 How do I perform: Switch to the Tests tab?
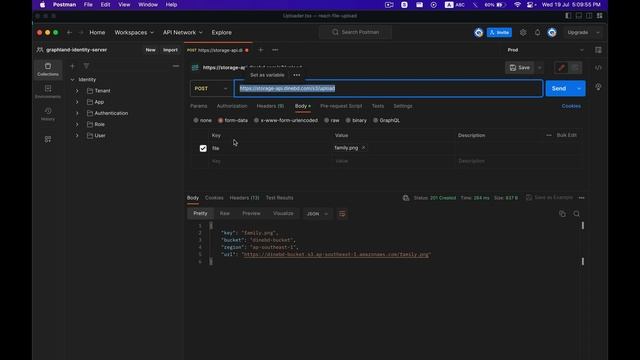tap(378, 106)
